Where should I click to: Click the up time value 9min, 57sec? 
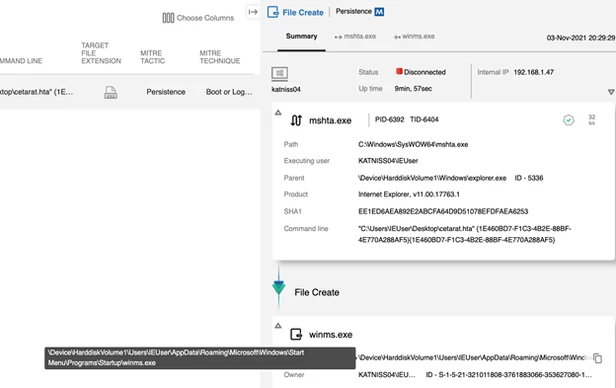click(413, 89)
